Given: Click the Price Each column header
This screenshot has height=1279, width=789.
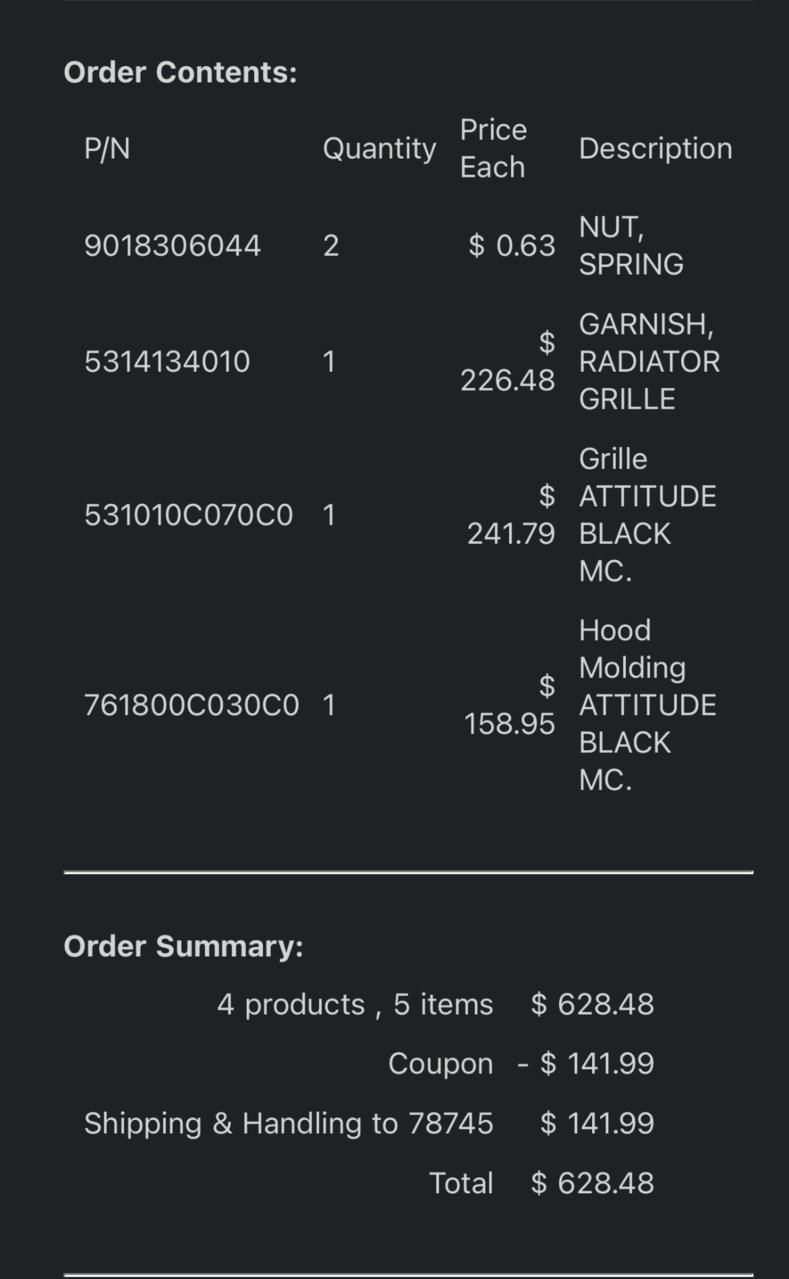Looking at the screenshot, I should click(493, 149).
